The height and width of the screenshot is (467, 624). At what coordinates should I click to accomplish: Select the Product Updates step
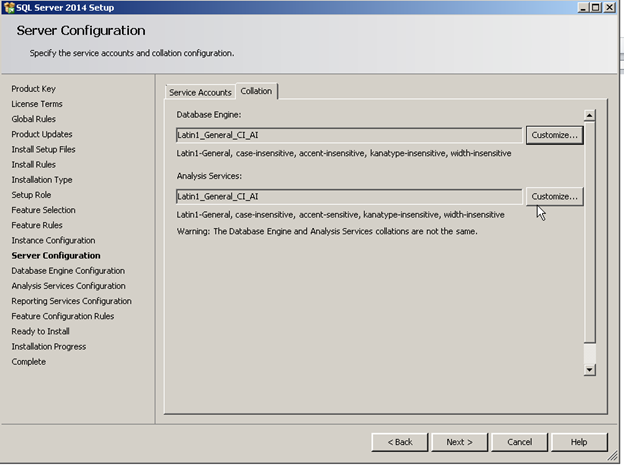coord(42,134)
